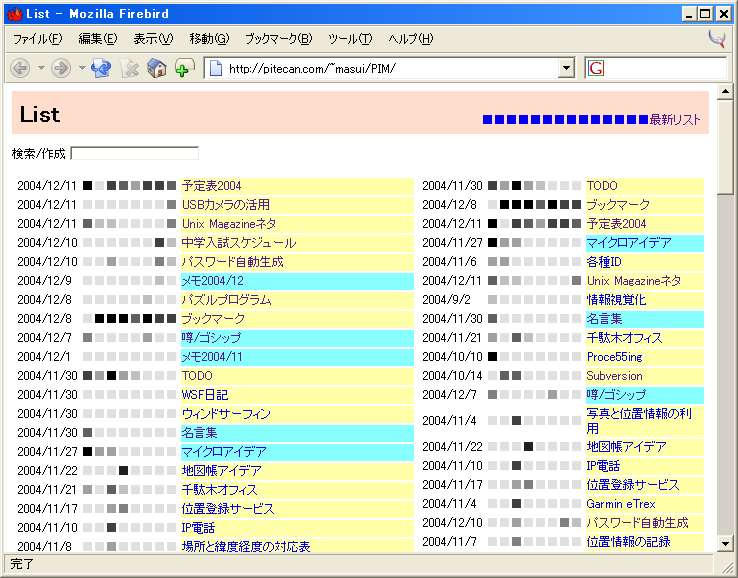
Task: Click the date 2004/12/1
Action: [x=44, y=357]
